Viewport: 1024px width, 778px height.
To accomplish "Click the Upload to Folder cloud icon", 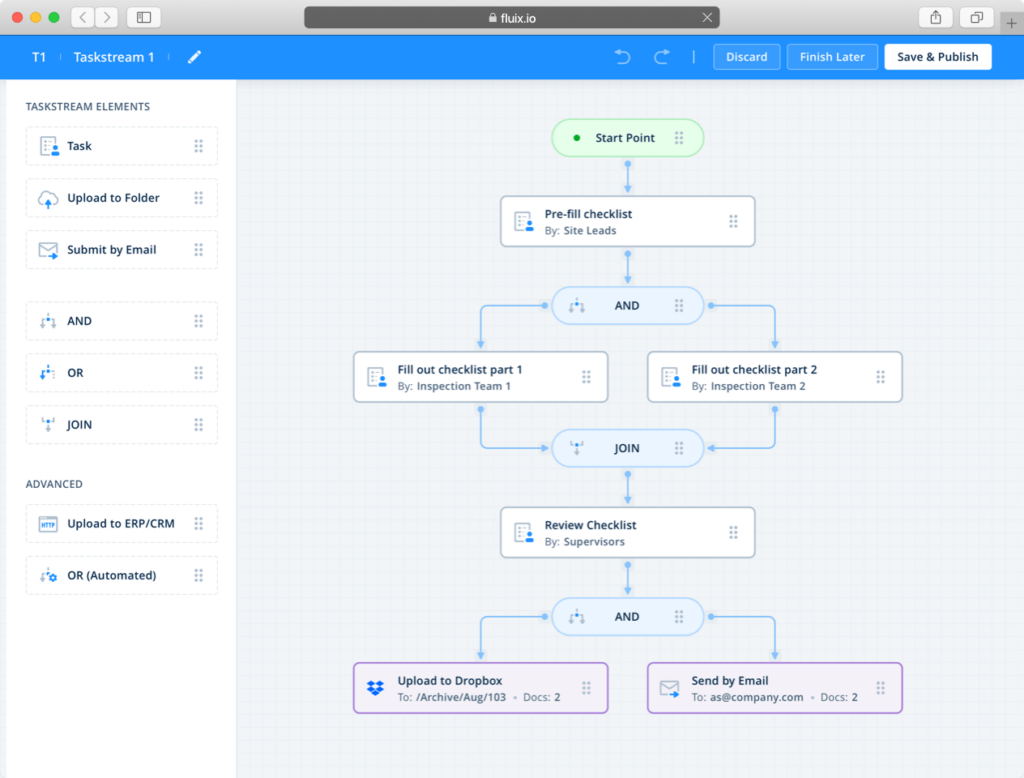I will 49,197.
